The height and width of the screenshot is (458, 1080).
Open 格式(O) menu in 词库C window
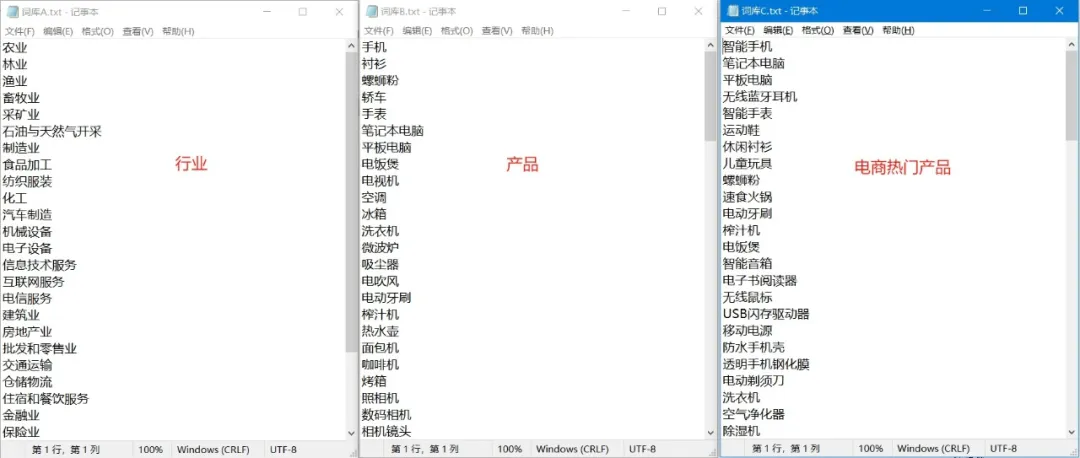click(x=818, y=30)
